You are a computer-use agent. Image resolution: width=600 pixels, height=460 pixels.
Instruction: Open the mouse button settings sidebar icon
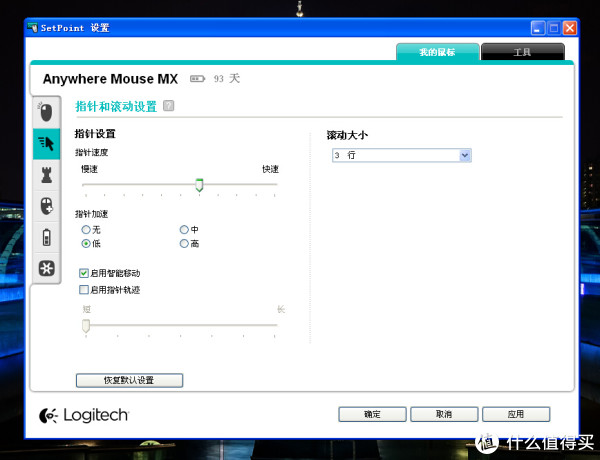point(46,113)
